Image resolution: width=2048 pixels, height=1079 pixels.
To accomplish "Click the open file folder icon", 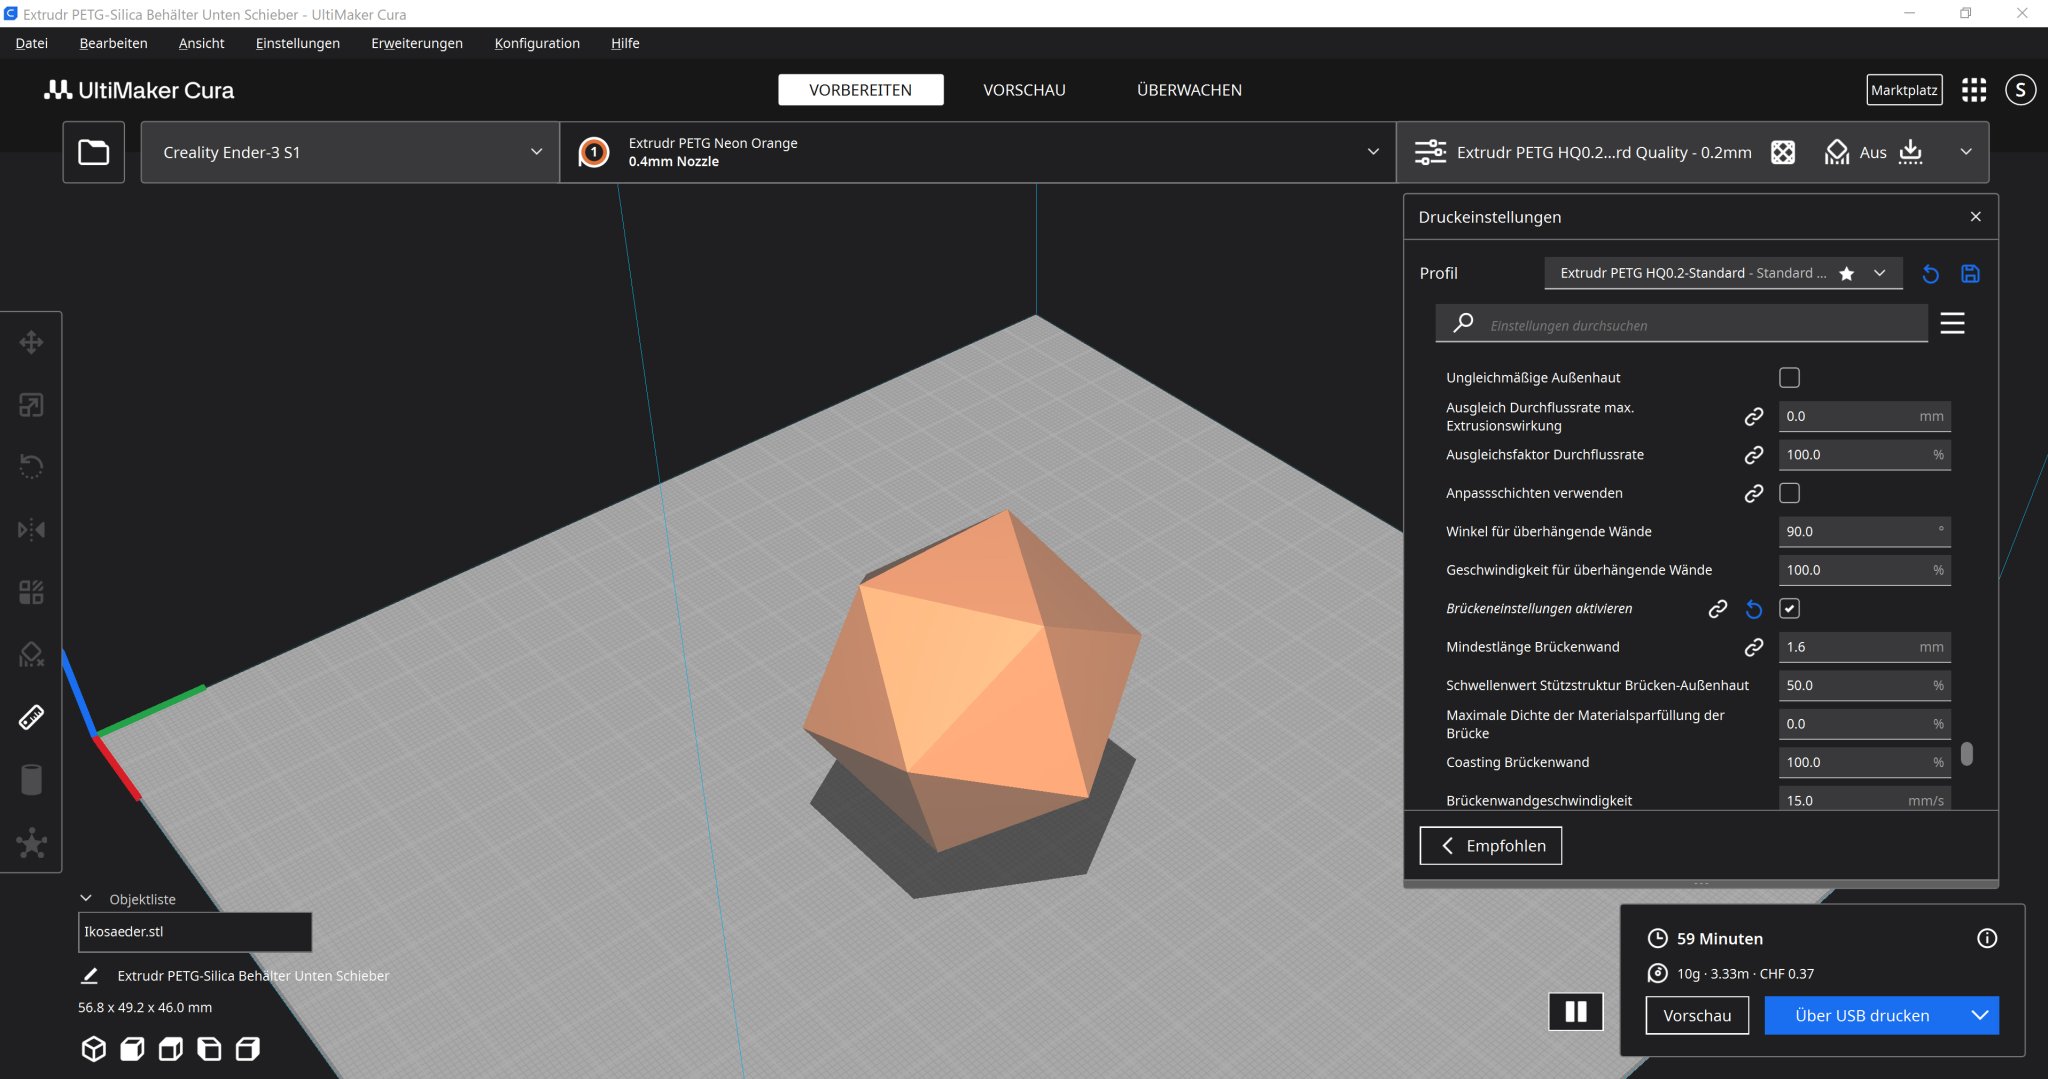I will 94,152.
